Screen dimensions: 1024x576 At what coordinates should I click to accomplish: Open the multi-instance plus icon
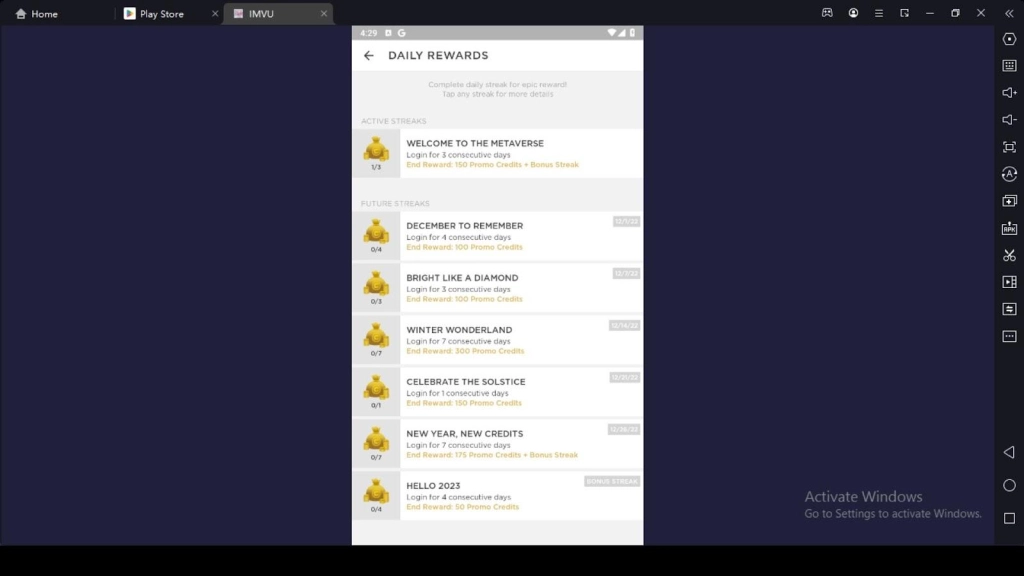1009,201
